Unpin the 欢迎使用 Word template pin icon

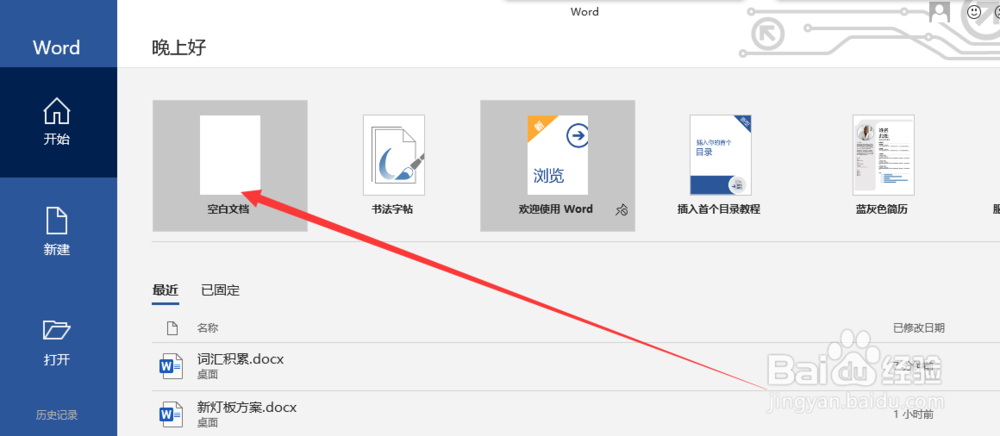pos(621,210)
